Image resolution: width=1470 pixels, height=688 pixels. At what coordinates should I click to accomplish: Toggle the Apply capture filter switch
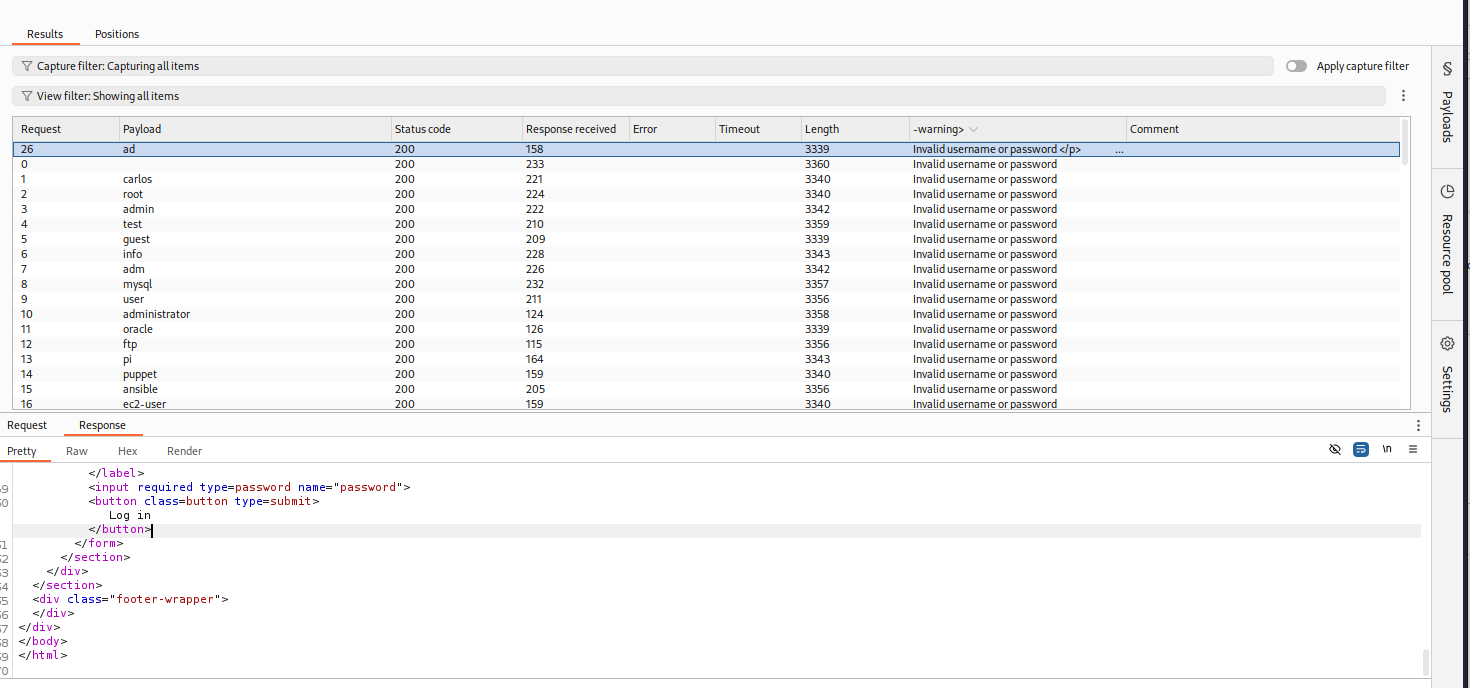tap(1296, 66)
